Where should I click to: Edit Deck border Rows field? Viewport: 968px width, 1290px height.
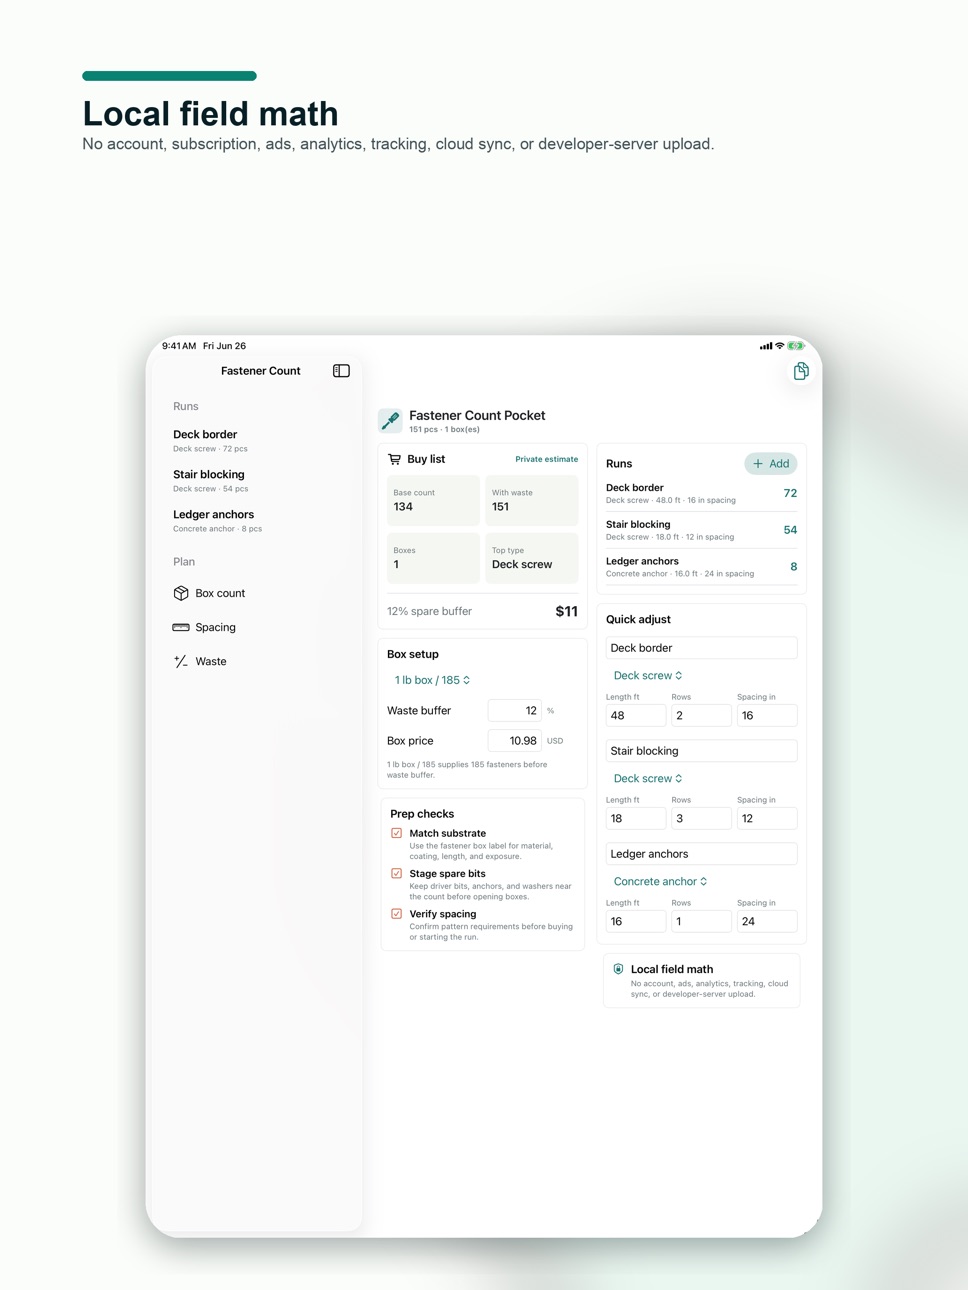(701, 716)
